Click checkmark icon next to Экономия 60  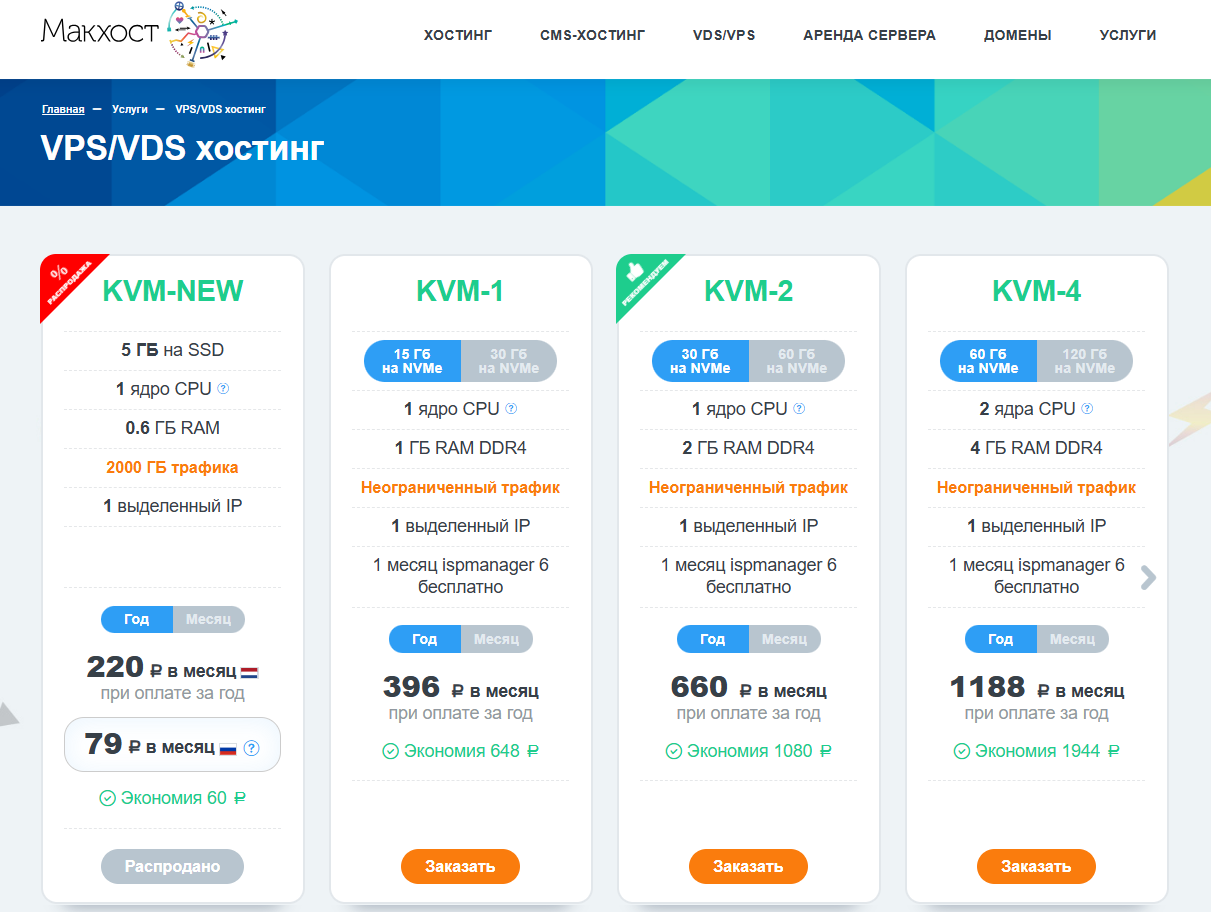tap(108, 798)
